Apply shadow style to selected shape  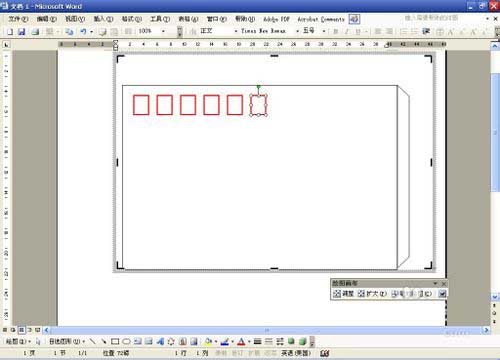(x=291, y=341)
